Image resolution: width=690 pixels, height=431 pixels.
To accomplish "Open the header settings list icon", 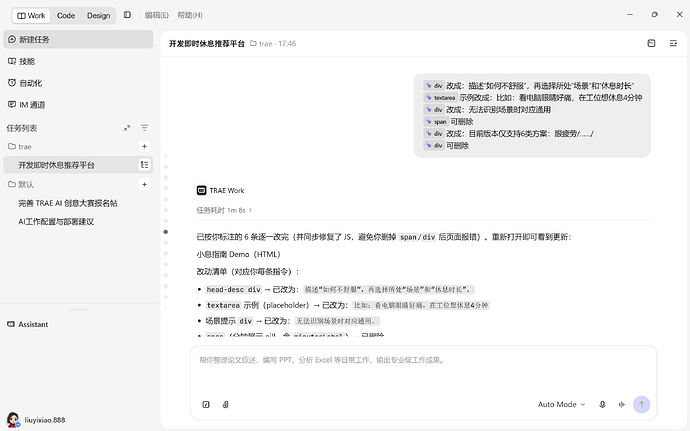I will pos(673,43).
